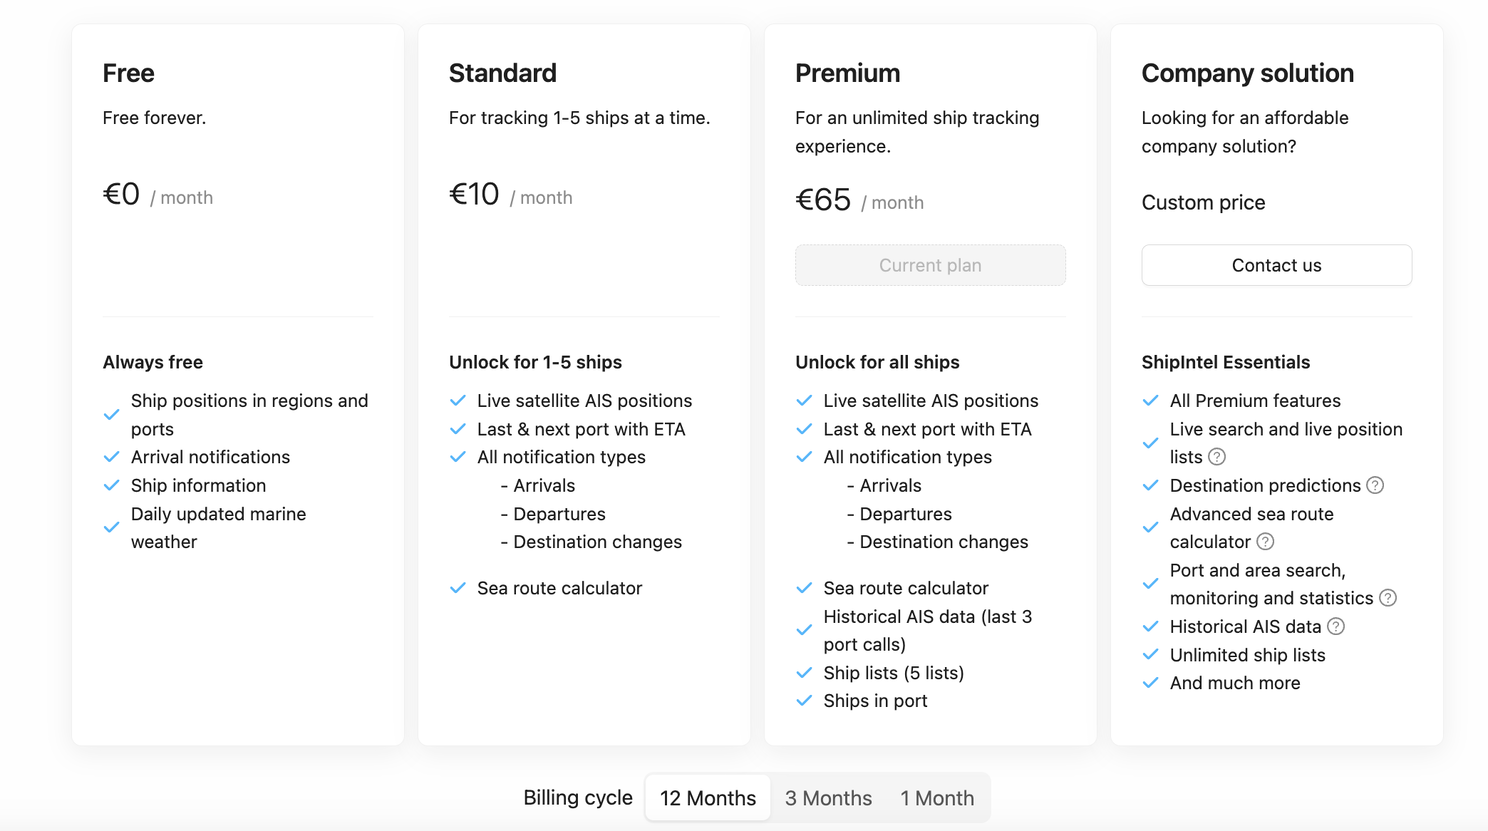Choose 1 Month billing cycle
The image size is (1488, 831).
(936, 798)
